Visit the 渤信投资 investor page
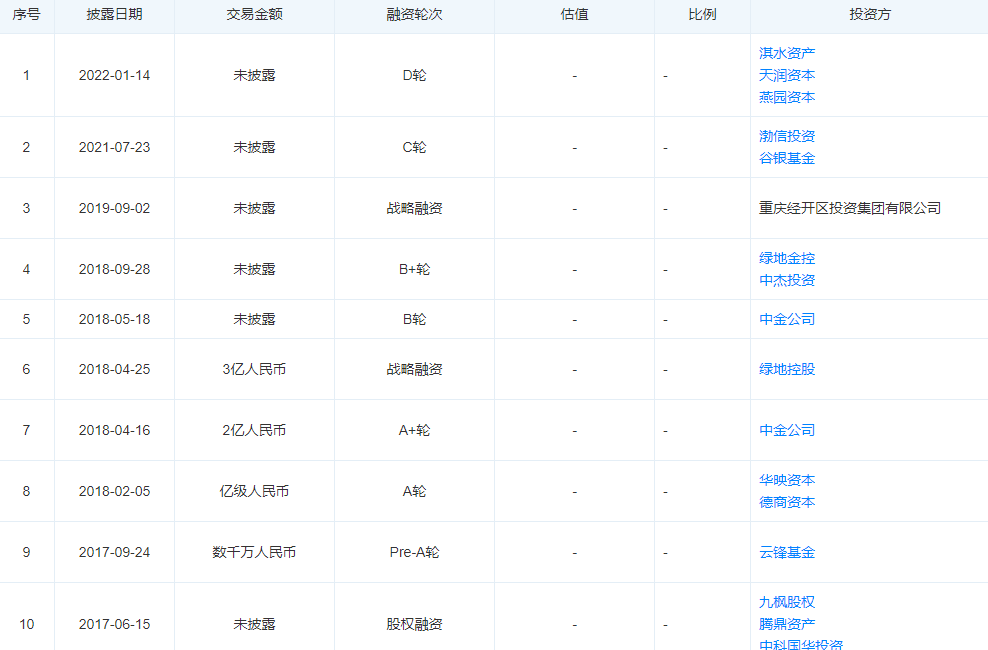The image size is (988, 650). [786, 136]
